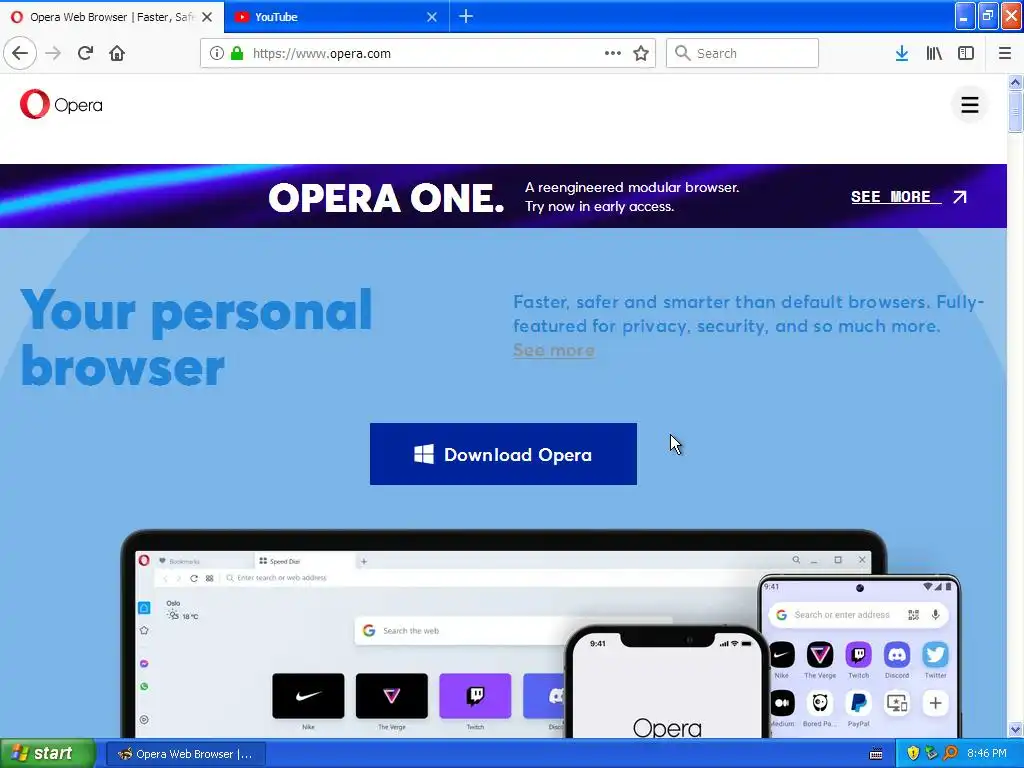Click the magnifier system tray icon
Viewport: 1024px width, 768px height.
click(951, 754)
